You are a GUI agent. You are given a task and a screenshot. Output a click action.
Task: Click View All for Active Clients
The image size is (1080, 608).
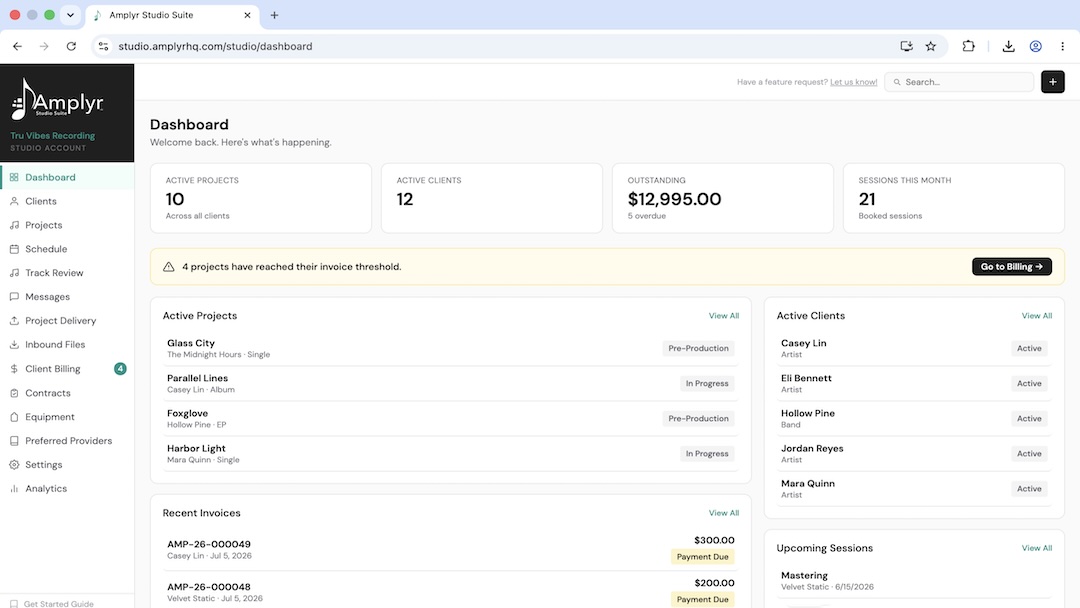1037,315
